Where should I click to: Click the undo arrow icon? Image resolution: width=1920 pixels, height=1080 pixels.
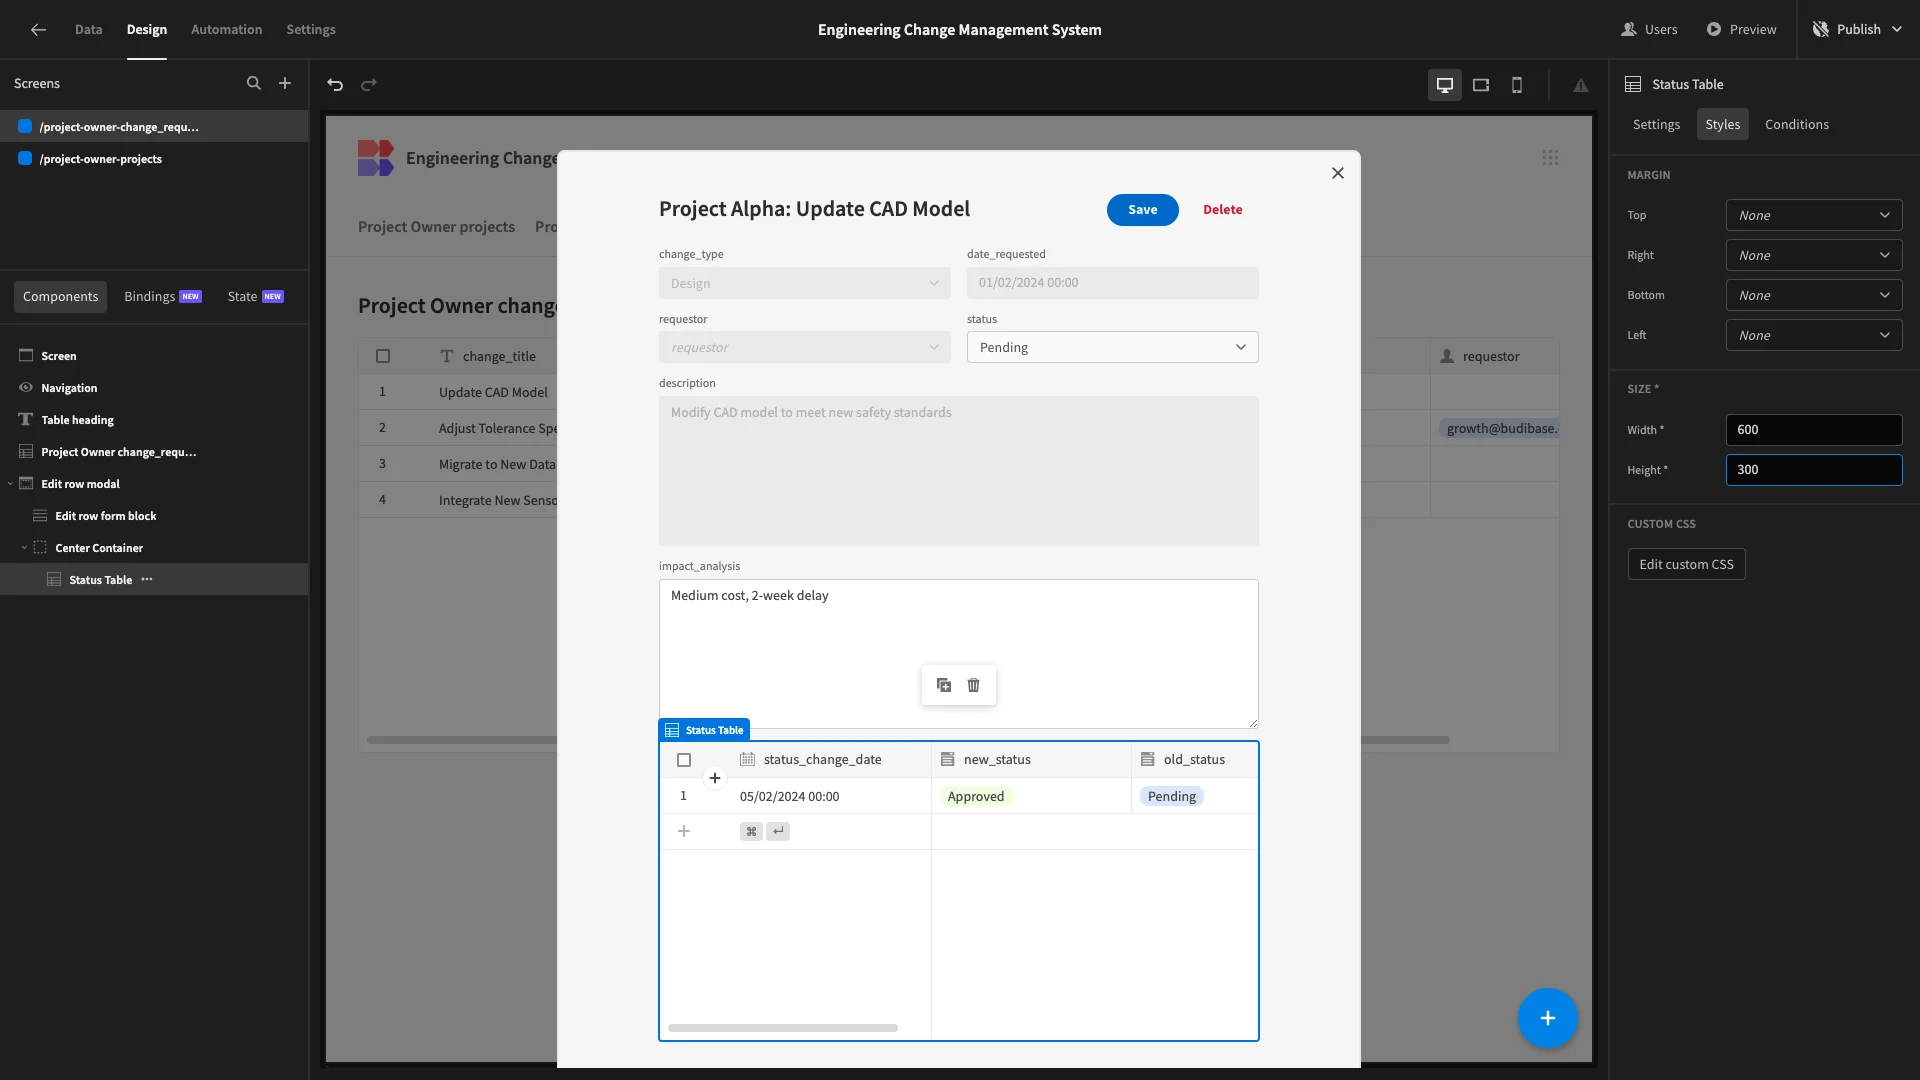pos(335,85)
